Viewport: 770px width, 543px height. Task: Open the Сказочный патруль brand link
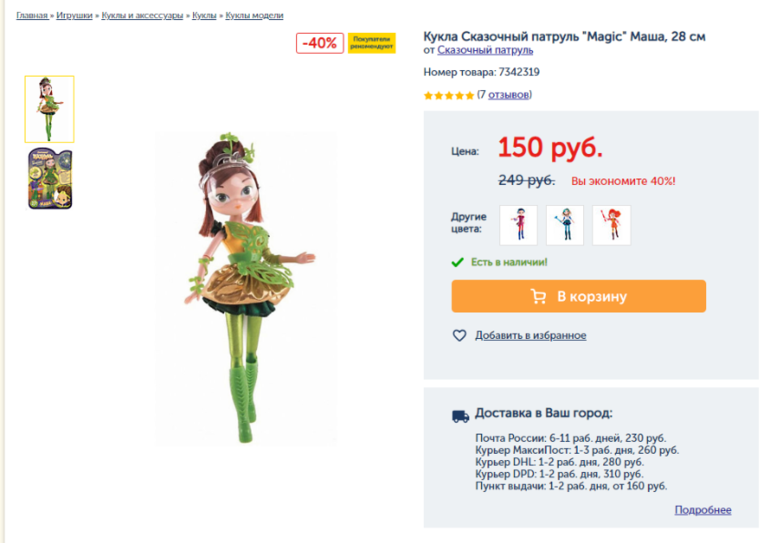click(485, 50)
